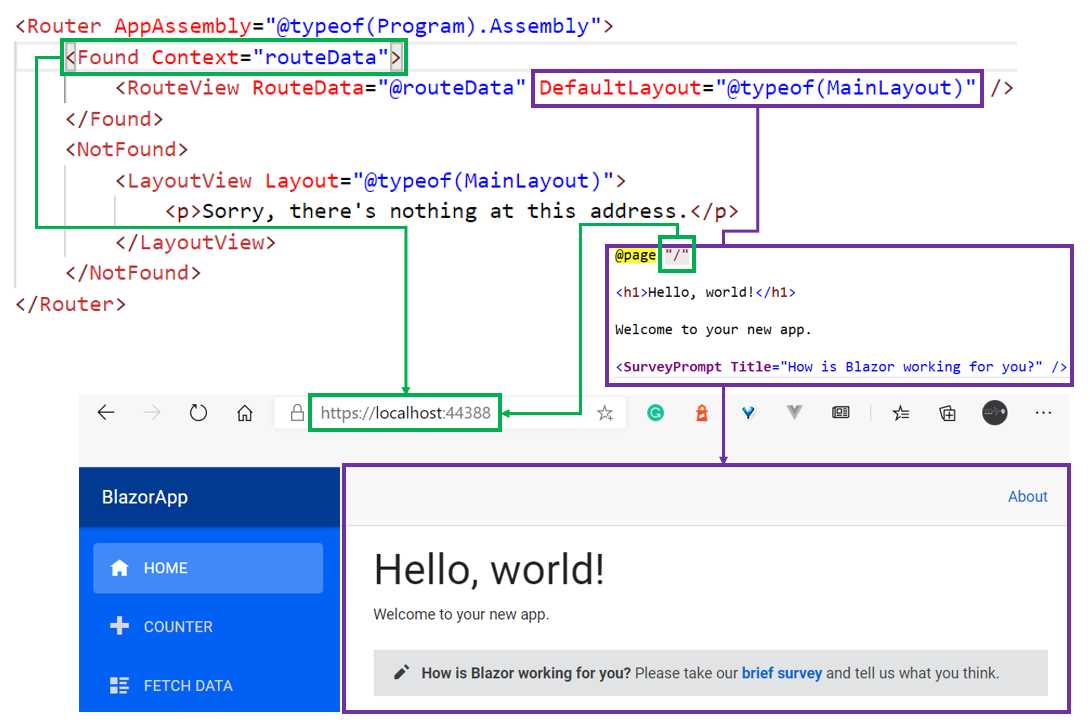This screenshot has height=726, width=1090.
Task: Open the Collections icon in the toolbar
Action: [x=947, y=412]
